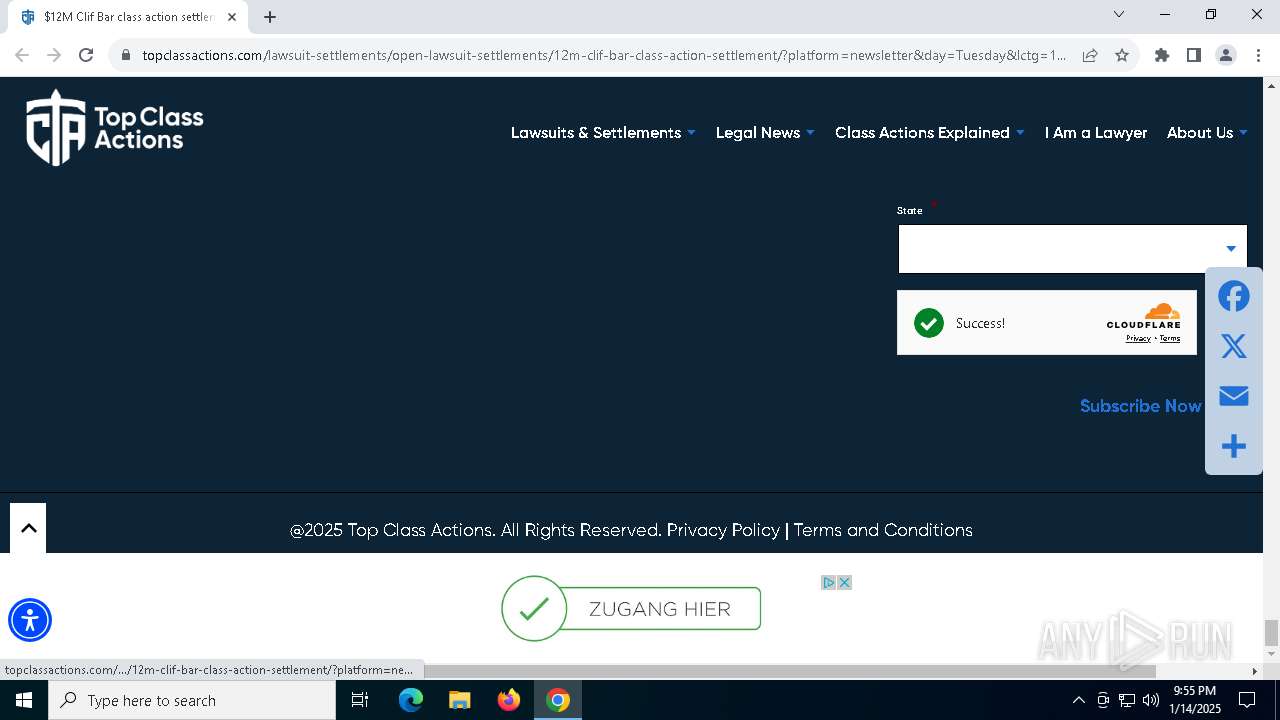
Task: Open the State dropdown
Action: [1072, 249]
